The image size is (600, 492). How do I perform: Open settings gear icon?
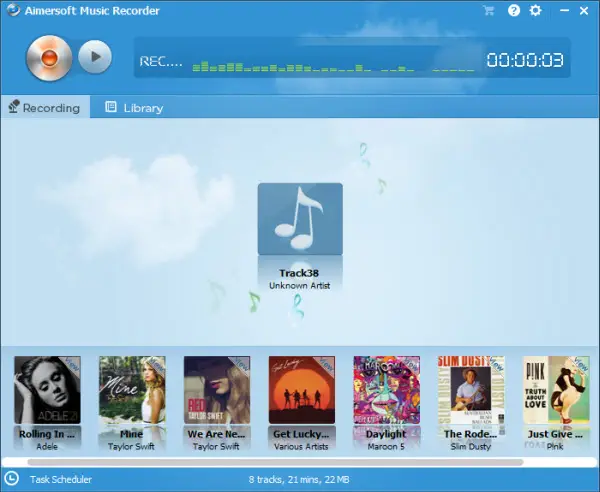point(535,10)
